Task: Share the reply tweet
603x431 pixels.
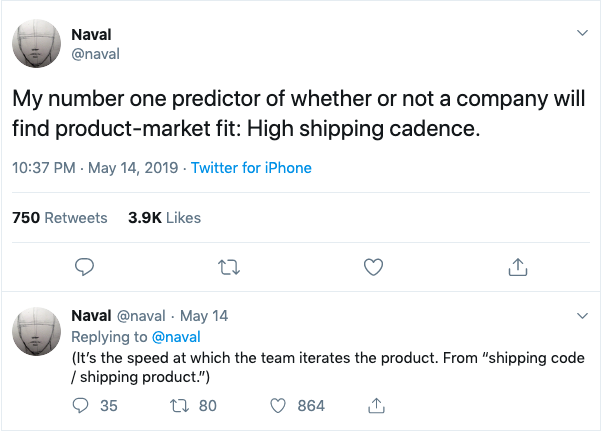Action: click(377, 405)
